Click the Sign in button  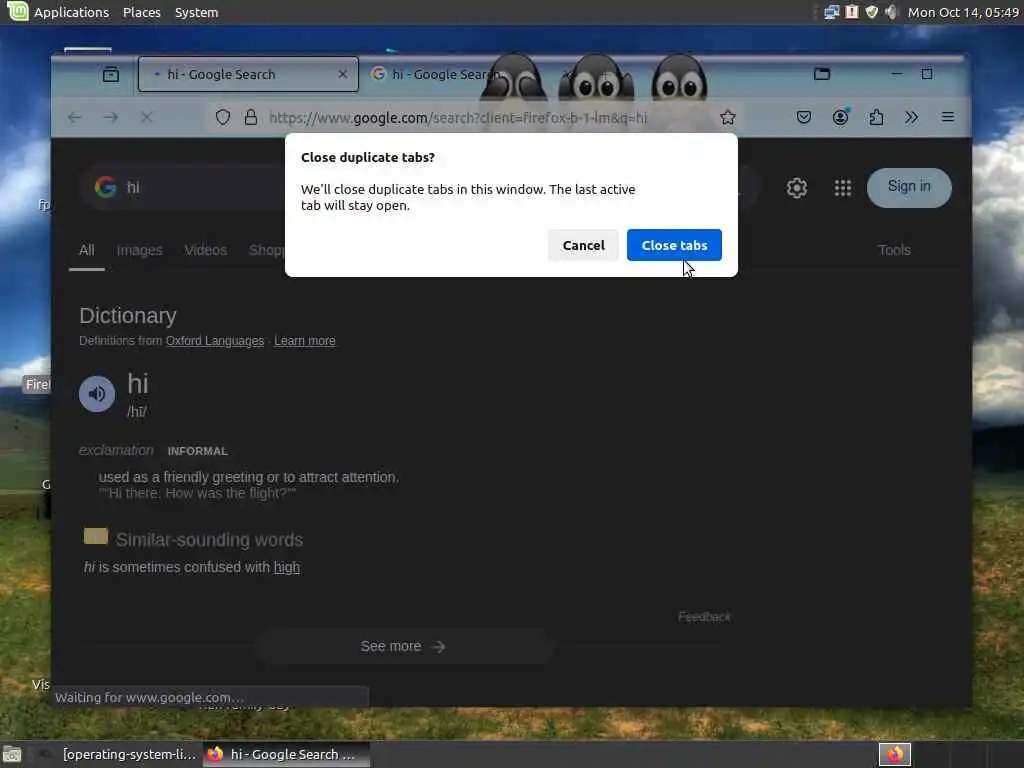pyautogui.click(x=909, y=187)
